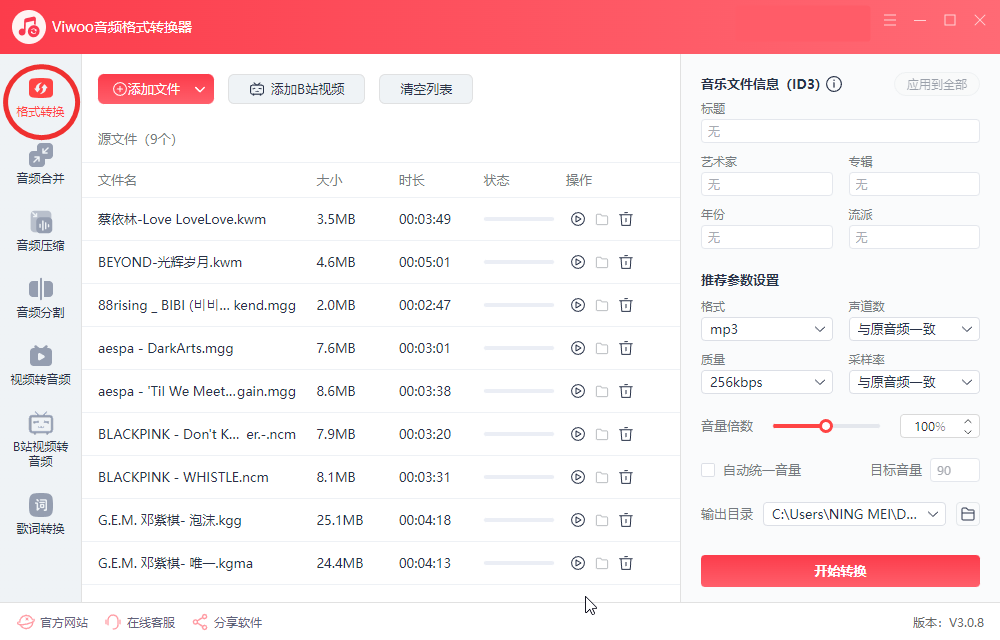This screenshot has width=1000, height=640.
Task: Increase 音量倍数 with up stepper arrow
Action: [x=968, y=421]
